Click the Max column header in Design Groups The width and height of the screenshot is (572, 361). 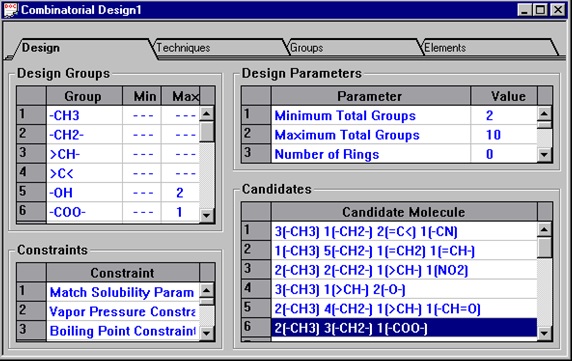(181, 96)
